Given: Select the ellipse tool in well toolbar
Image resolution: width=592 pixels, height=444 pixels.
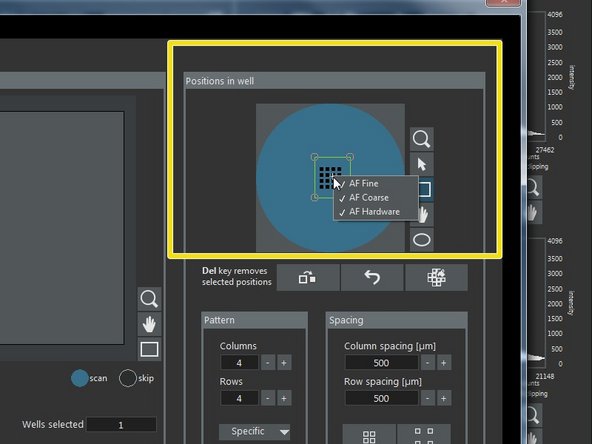Looking at the screenshot, I should (x=422, y=239).
